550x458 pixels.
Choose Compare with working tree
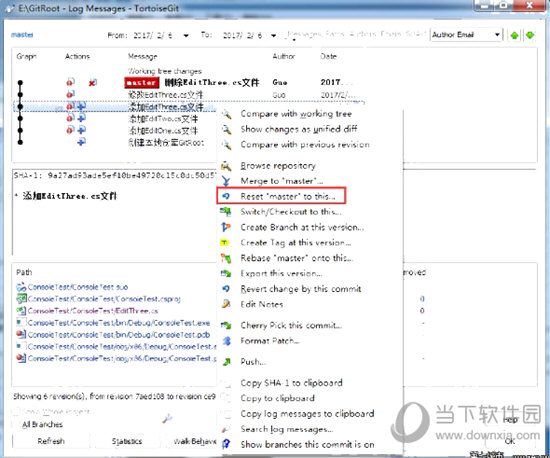tap(296, 114)
